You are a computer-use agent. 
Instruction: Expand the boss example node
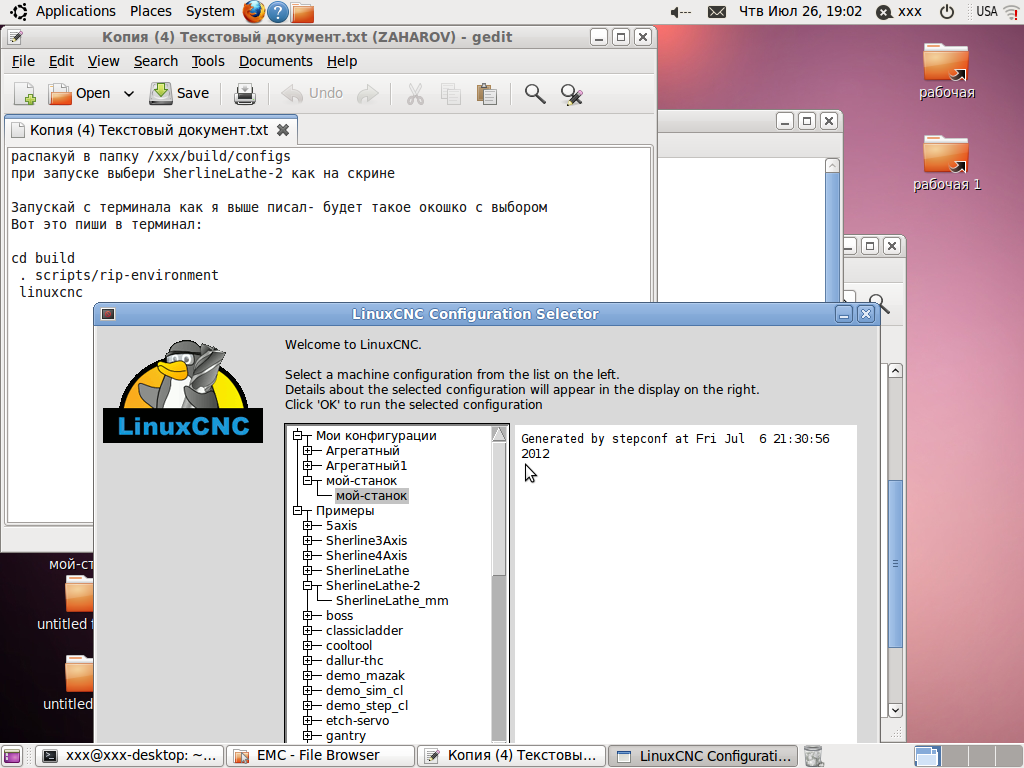click(x=308, y=616)
